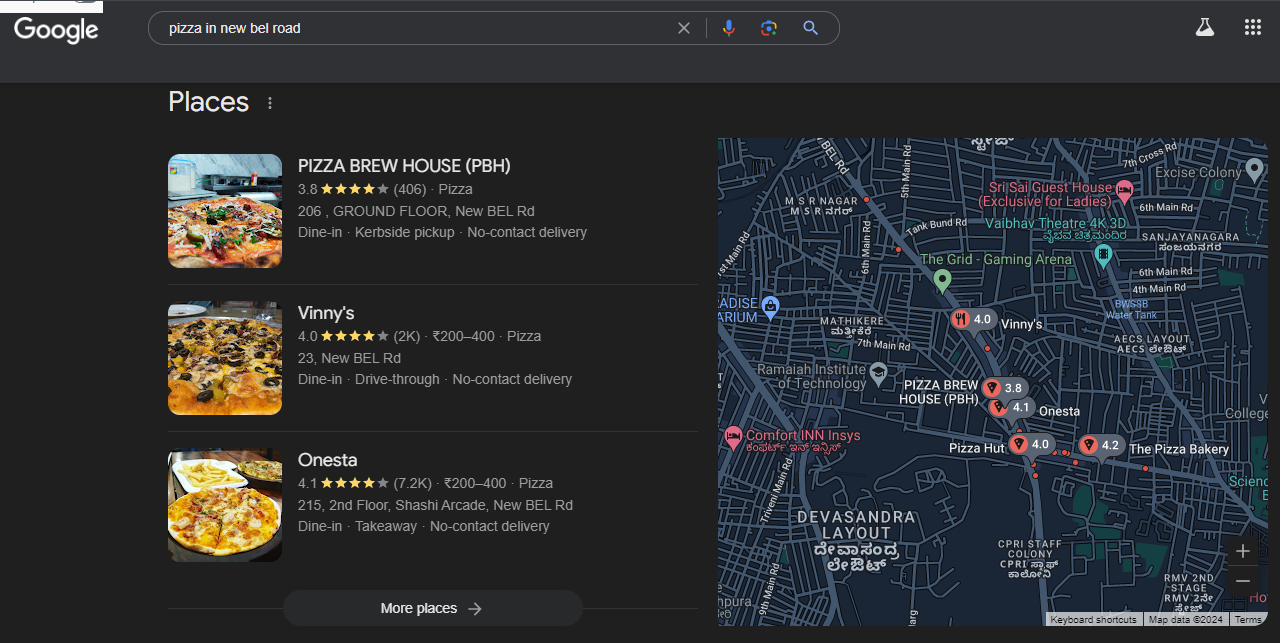Open map Keyboard shortcuts link
Image resolution: width=1280 pixels, height=643 pixels.
tap(1093, 619)
